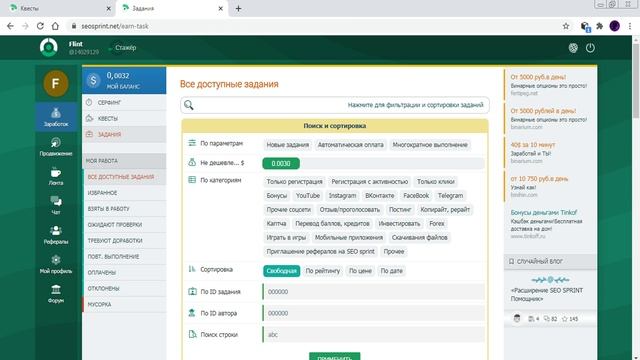This screenshot has width=640, height=360.
Task: Open Задания menu item
Action: (124, 134)
